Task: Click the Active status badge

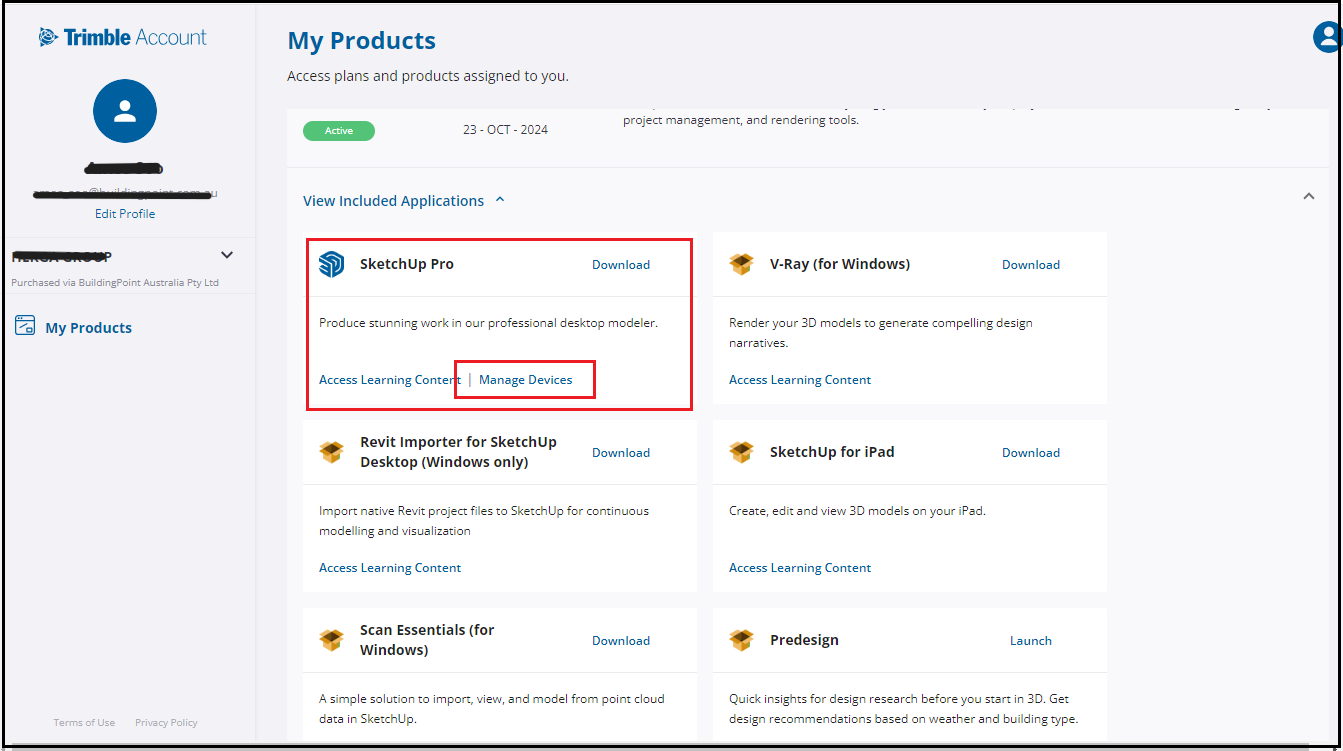Action: pos(339,131)
